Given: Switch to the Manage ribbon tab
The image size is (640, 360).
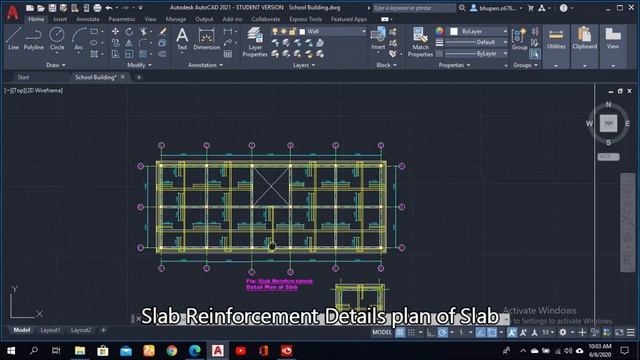Looking at the screenshot, I should pyautogui.click(x=176, y=19).
